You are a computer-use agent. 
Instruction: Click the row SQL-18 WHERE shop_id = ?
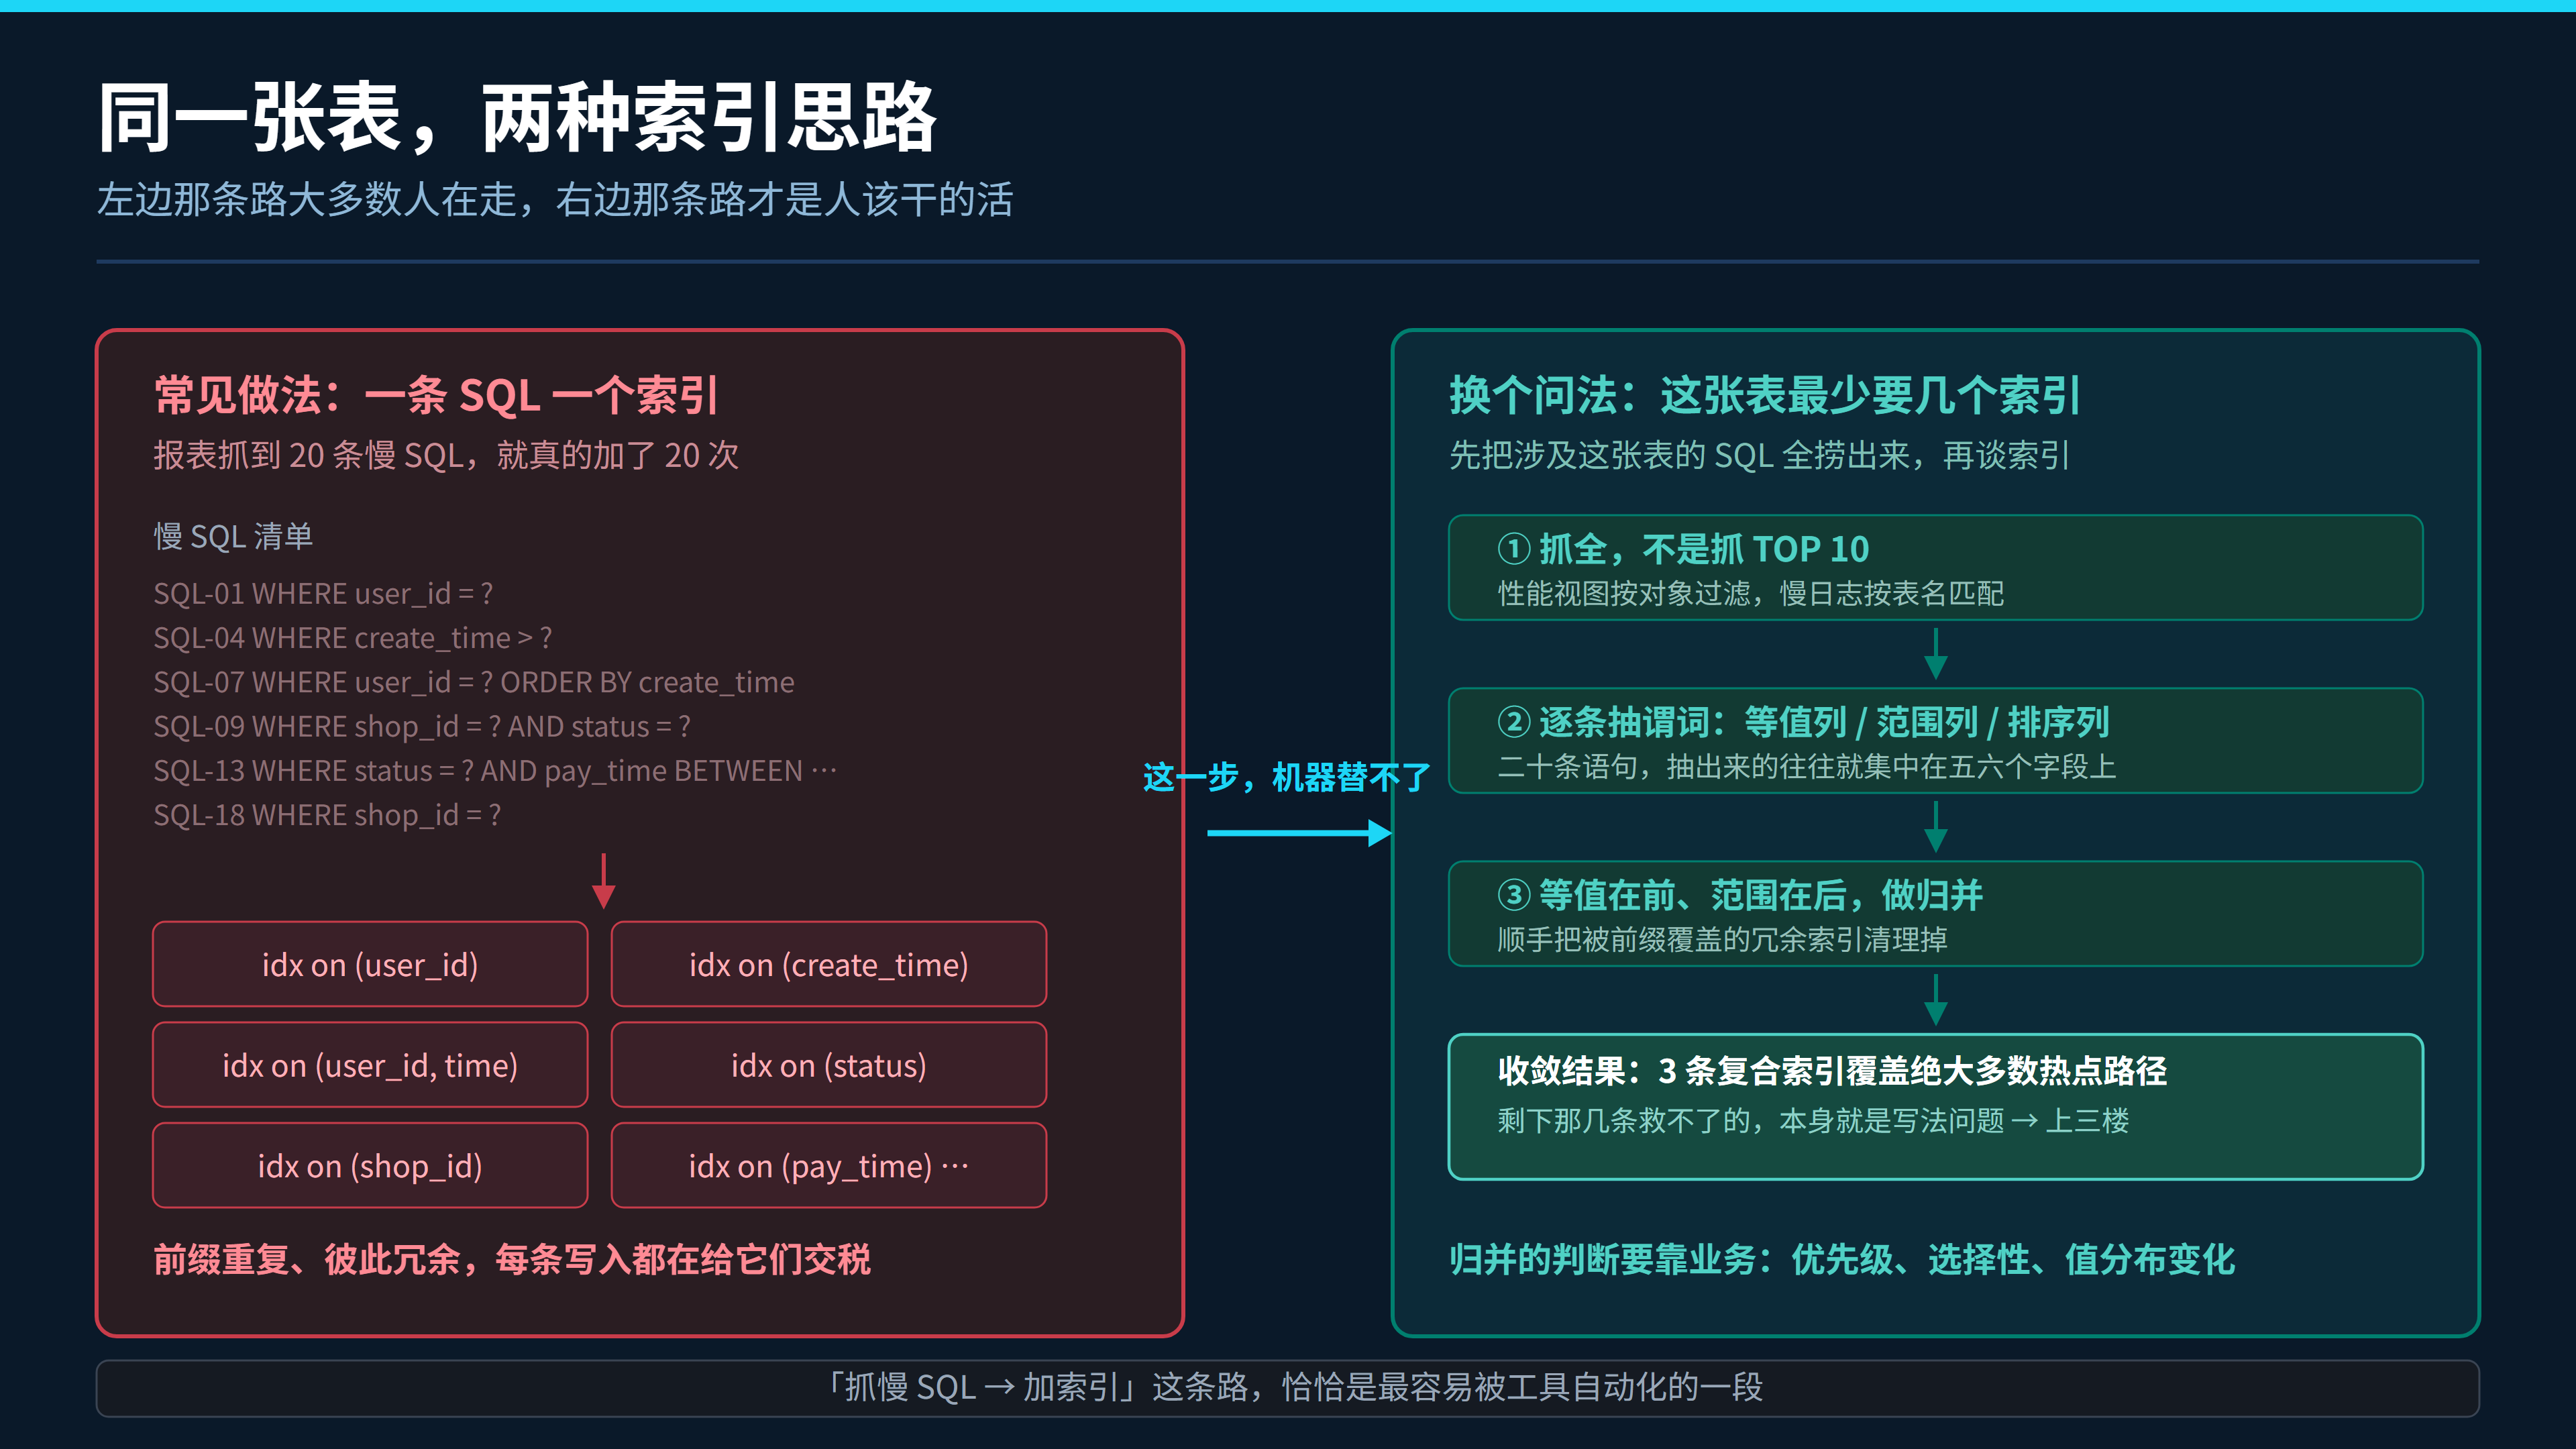coord(327,815)
